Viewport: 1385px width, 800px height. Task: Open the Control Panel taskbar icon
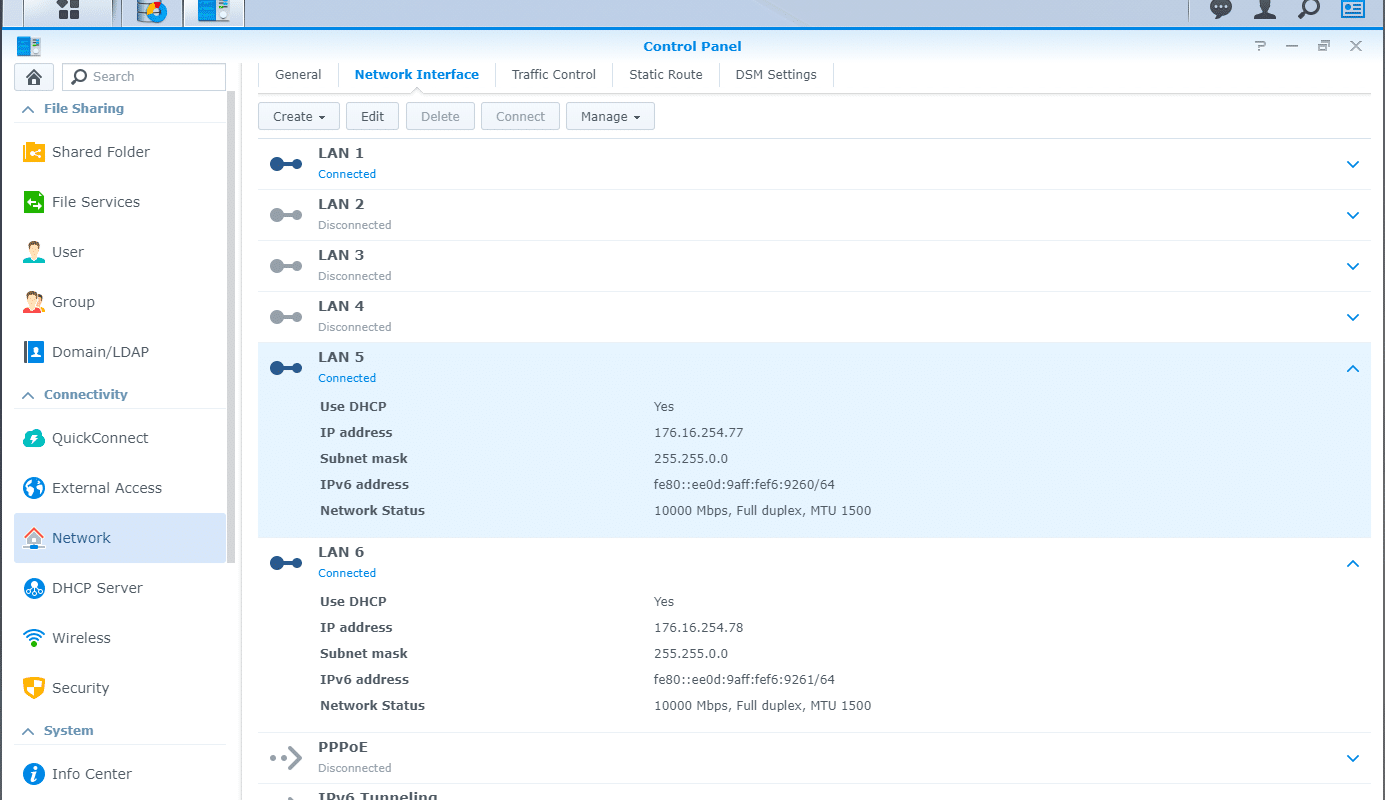pyautogui.click(x=213, y=11)
